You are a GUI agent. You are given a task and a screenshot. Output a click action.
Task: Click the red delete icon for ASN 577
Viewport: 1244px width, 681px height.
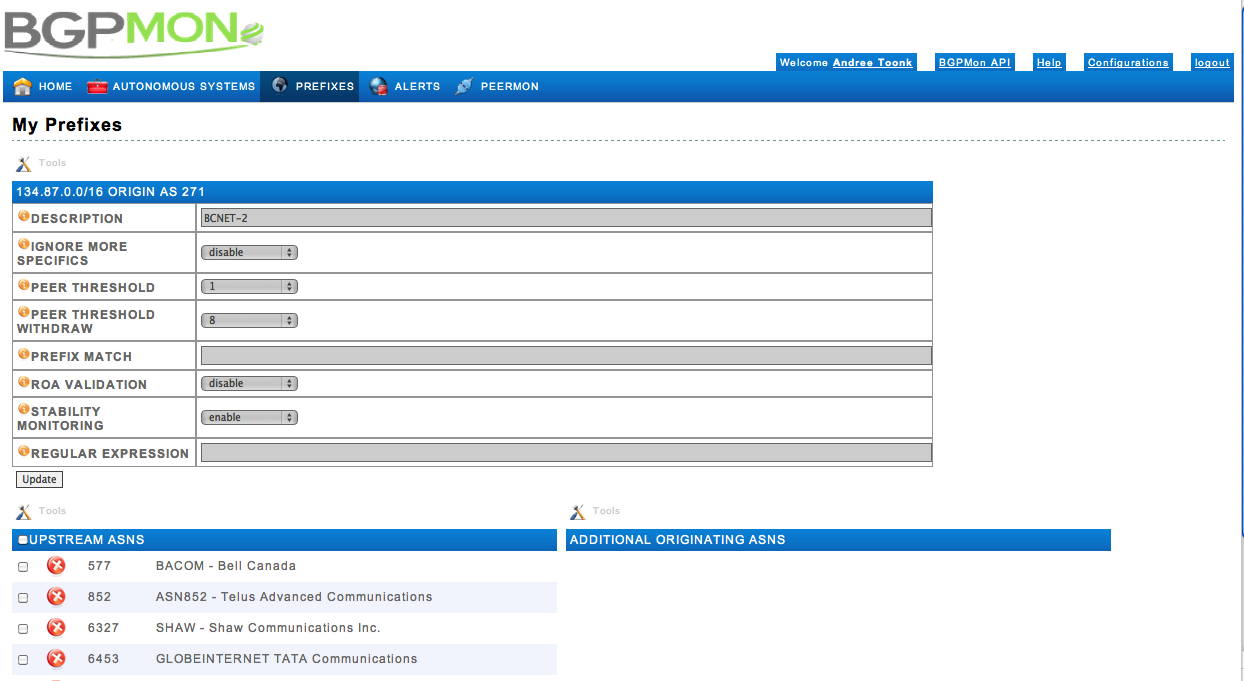(57, 566)
